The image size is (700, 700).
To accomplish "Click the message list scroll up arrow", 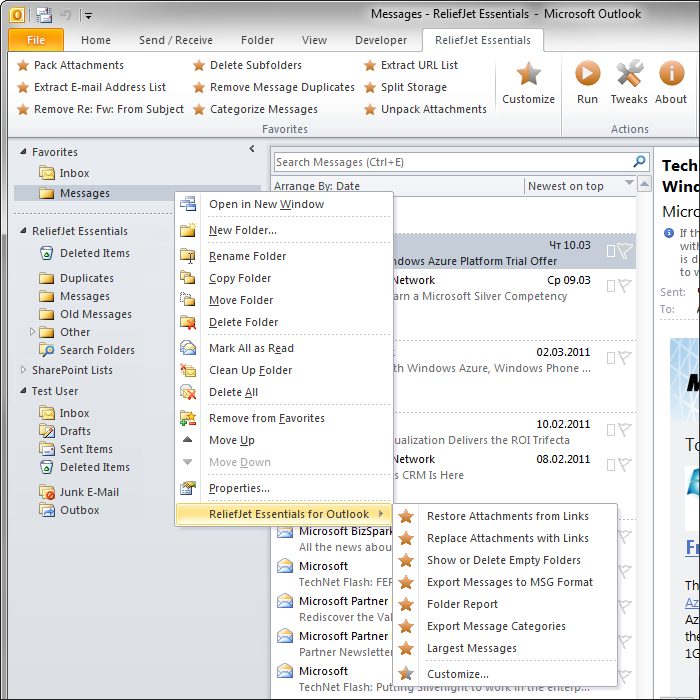I will (x=645, y=183).
